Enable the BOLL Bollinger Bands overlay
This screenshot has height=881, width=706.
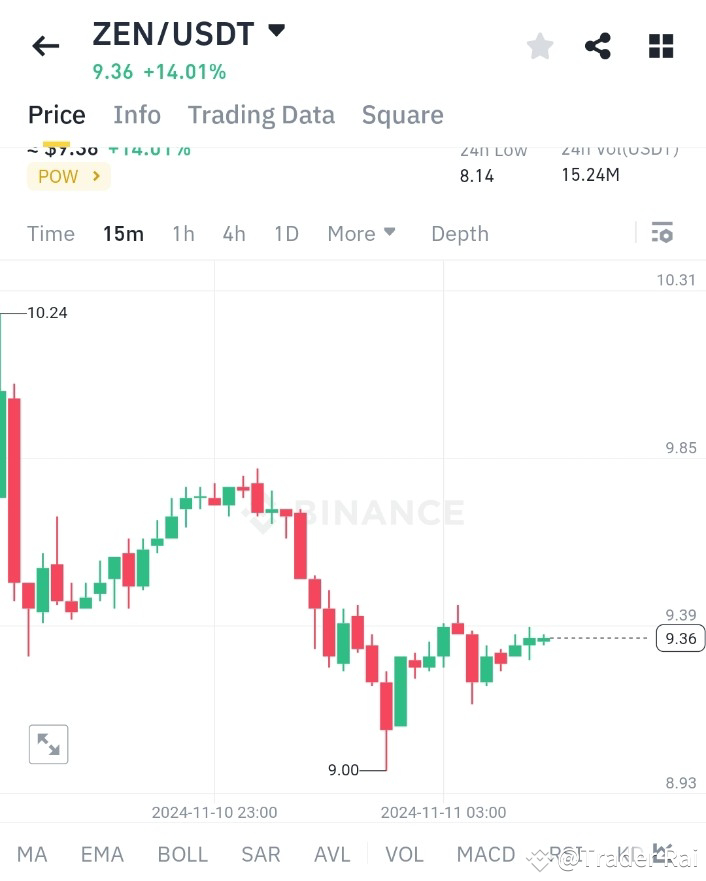tap(182, 854)
